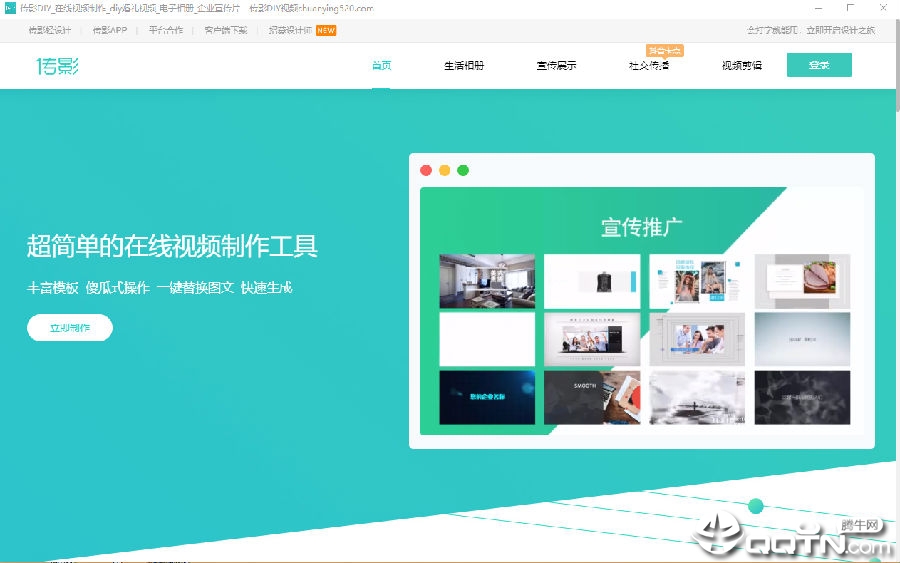Open the 视频剪辑 menu item
Image resolution: width=900 pixels, height=563 pixels.
click(742, 65)
